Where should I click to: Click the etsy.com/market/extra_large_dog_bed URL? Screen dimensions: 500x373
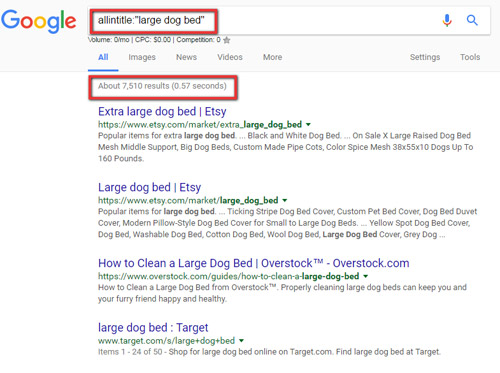(200, 125)
